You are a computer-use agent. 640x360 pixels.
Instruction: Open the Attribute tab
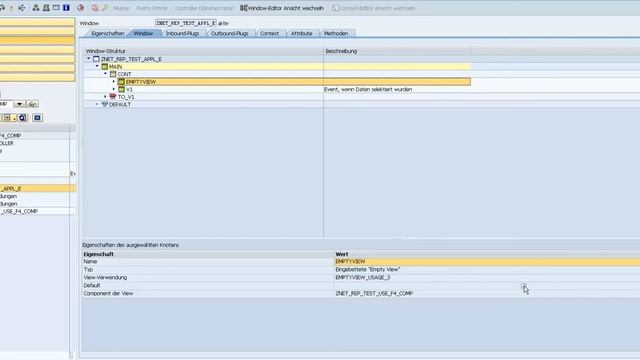[x=302, y=33]
